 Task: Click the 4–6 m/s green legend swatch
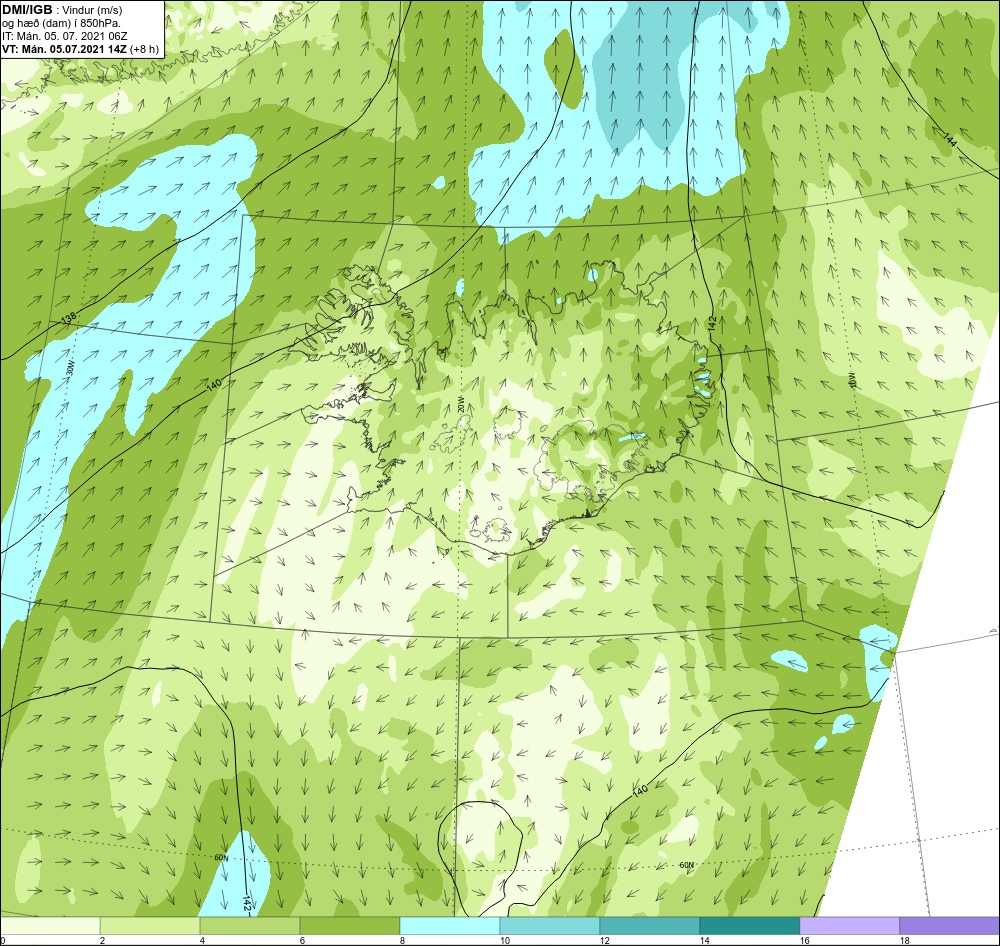pyautogui.click(x=250, y=926)
